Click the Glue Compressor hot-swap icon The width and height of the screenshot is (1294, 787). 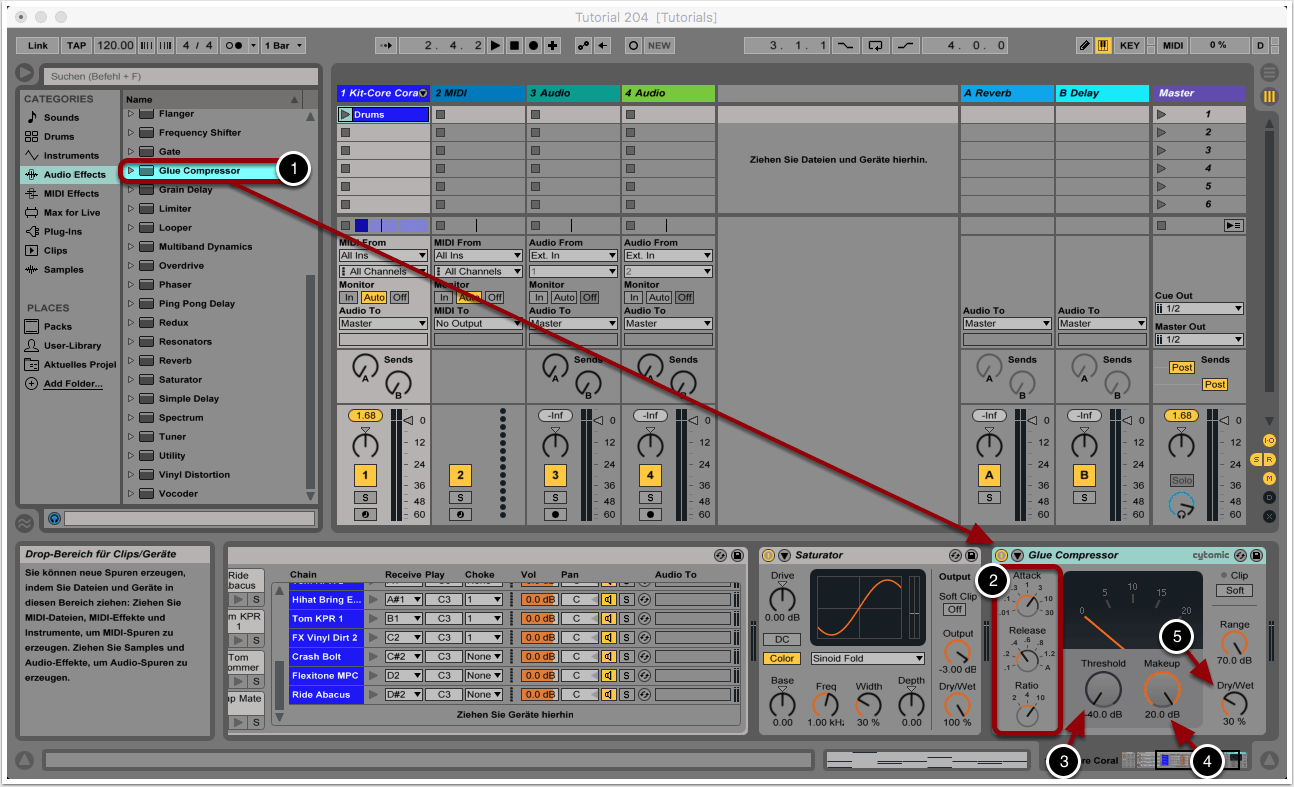[x=1240, y=555]
